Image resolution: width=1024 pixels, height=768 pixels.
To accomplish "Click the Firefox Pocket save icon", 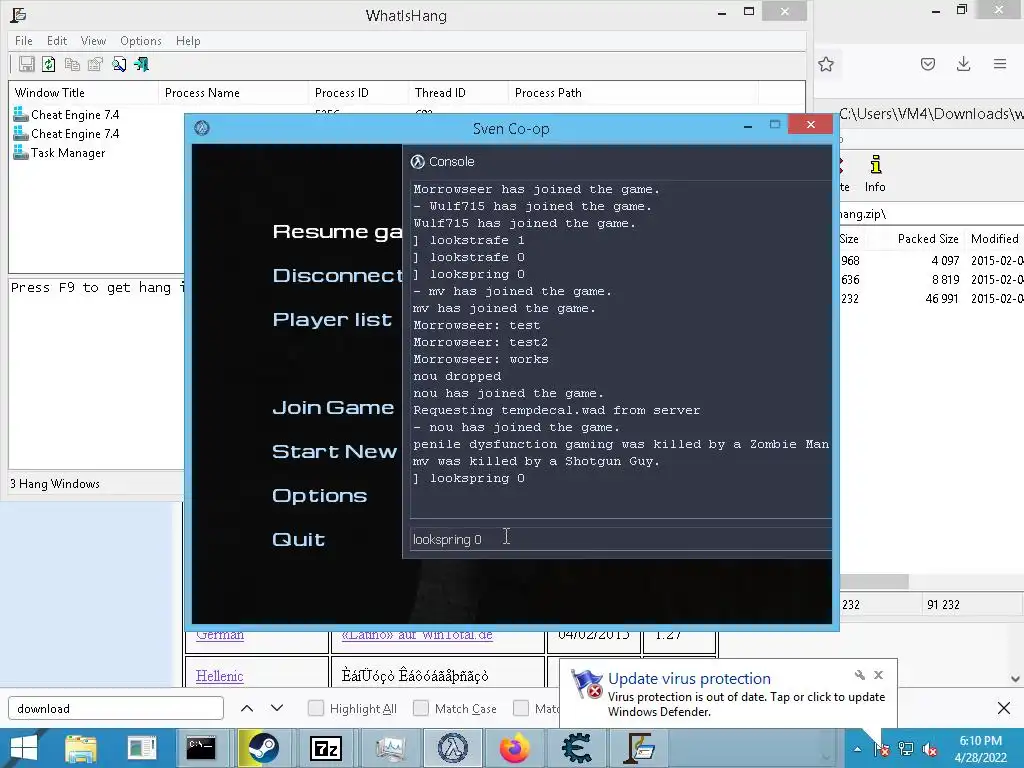I will click(x=928, y=64).
